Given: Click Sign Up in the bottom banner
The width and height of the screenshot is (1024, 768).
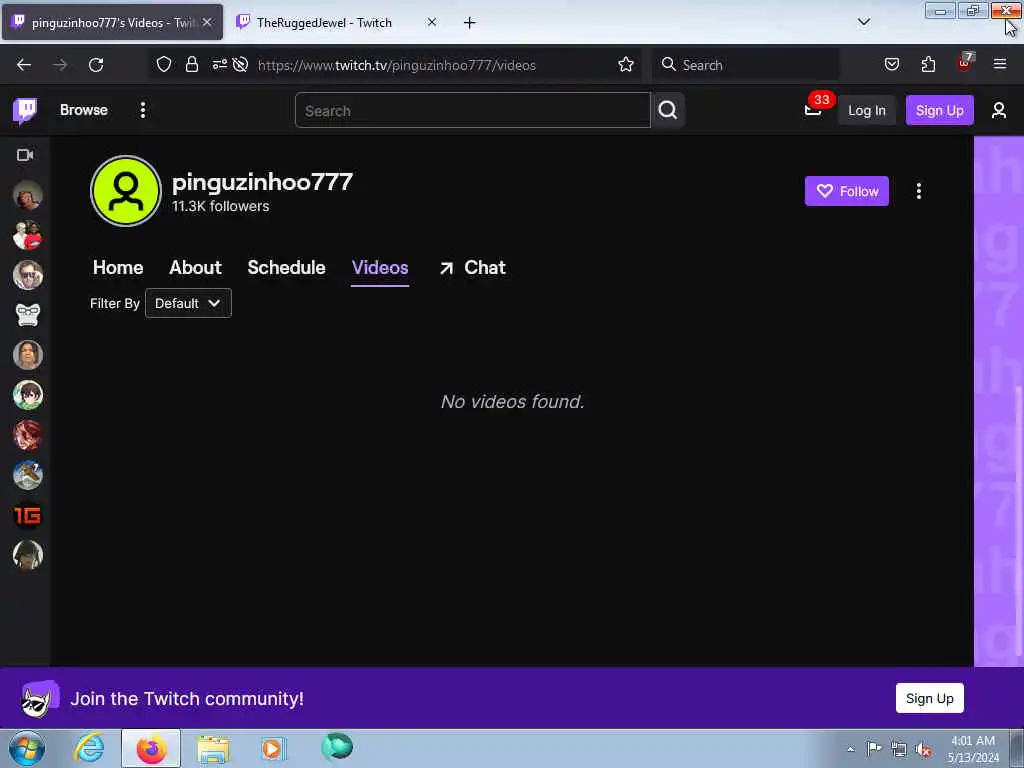Looking at the screenshot, I should point(929,698).
